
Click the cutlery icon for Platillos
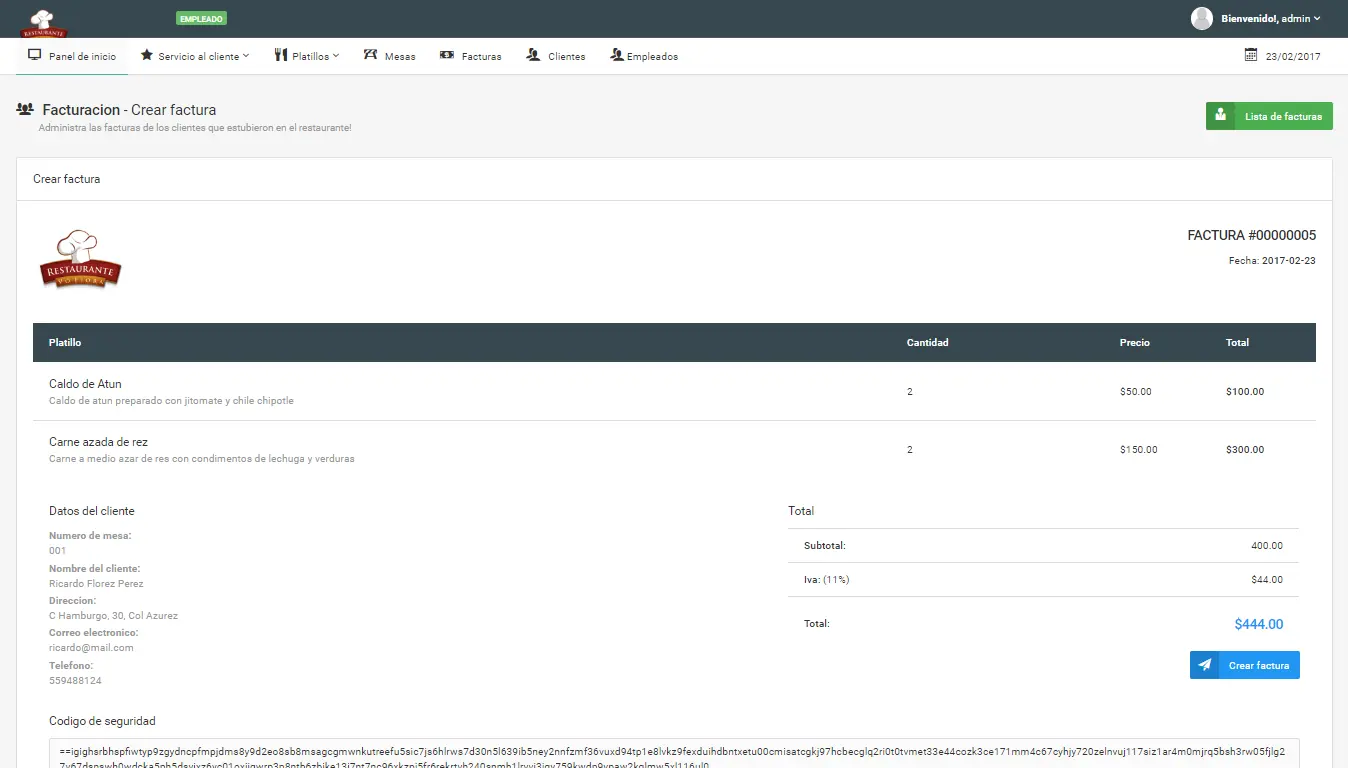(x=280, y=55)
